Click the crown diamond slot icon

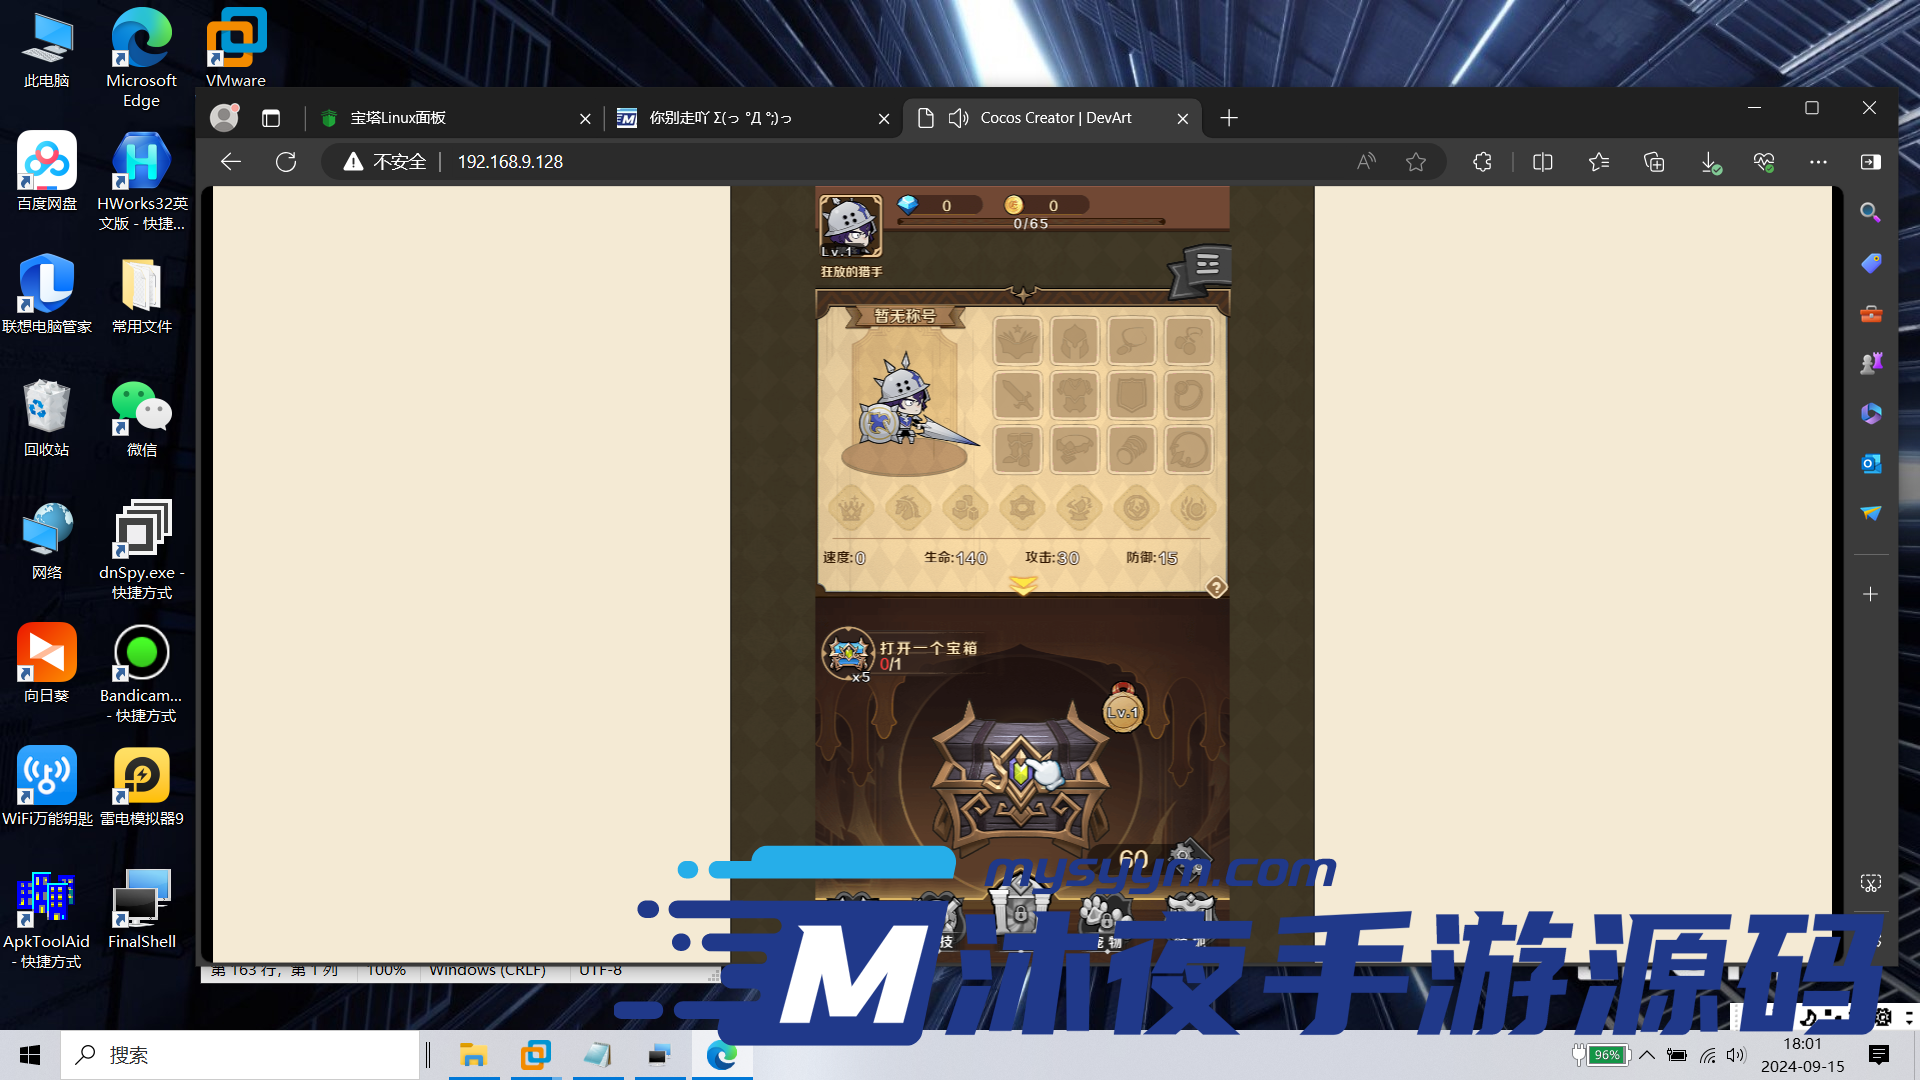tap(851, 509)
